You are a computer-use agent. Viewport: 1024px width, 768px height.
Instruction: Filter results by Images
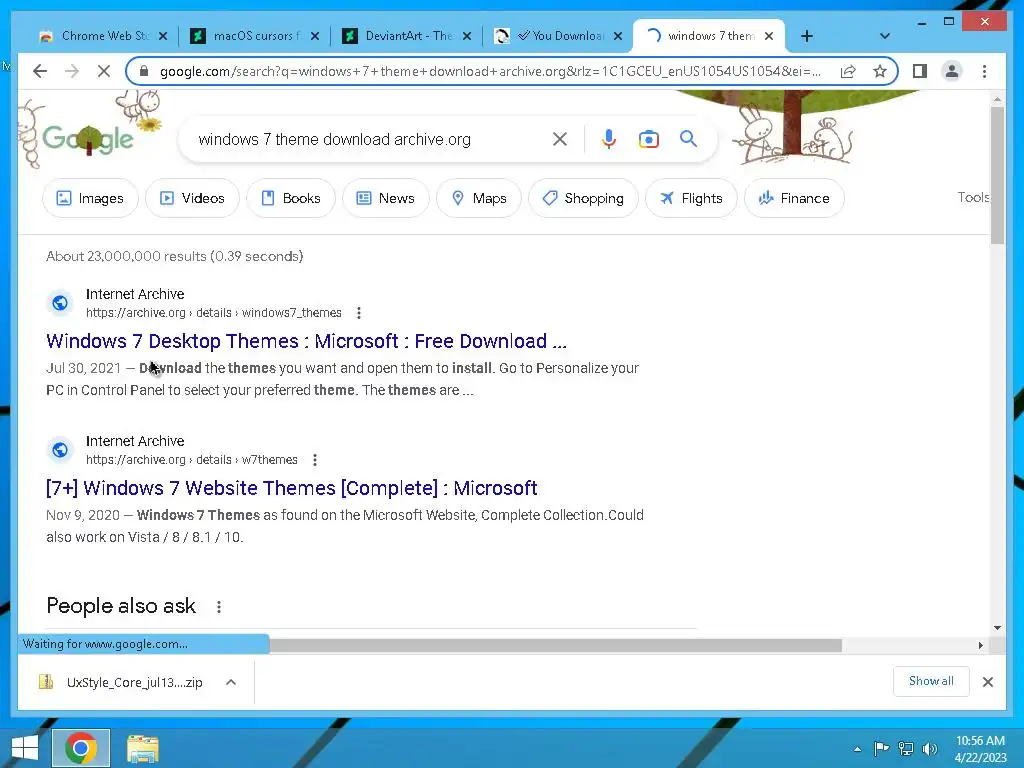pyautogui.click(x=90, y=198)
